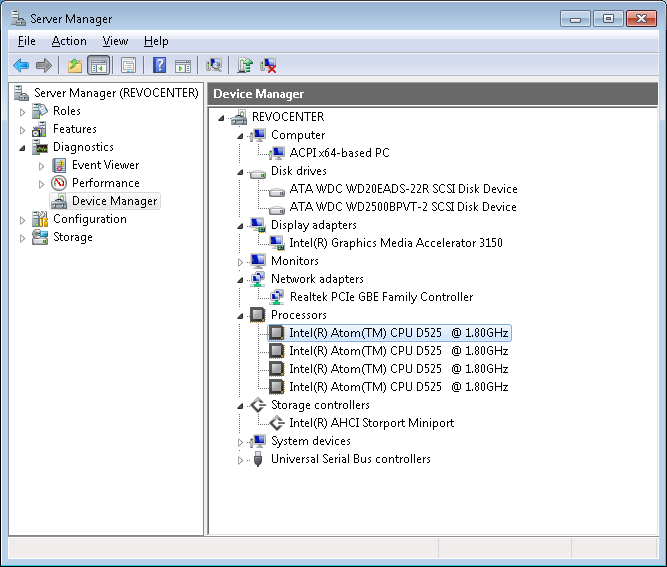This screenshot has width=667, height=567.
Task: Open the Help menu
Action: coord(156,41)
